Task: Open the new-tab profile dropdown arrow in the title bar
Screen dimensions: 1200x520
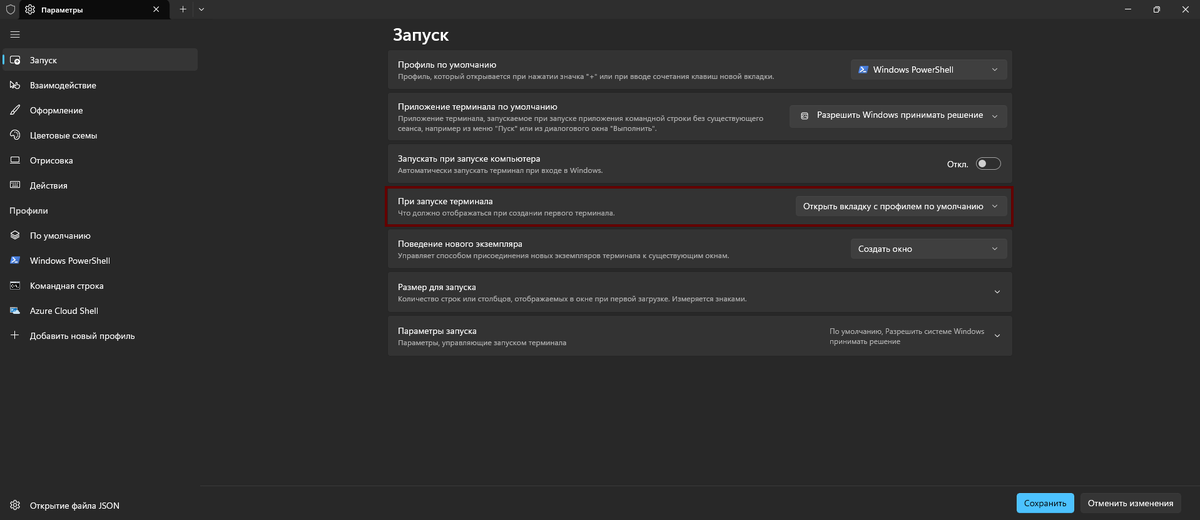Action: (201, 9)
